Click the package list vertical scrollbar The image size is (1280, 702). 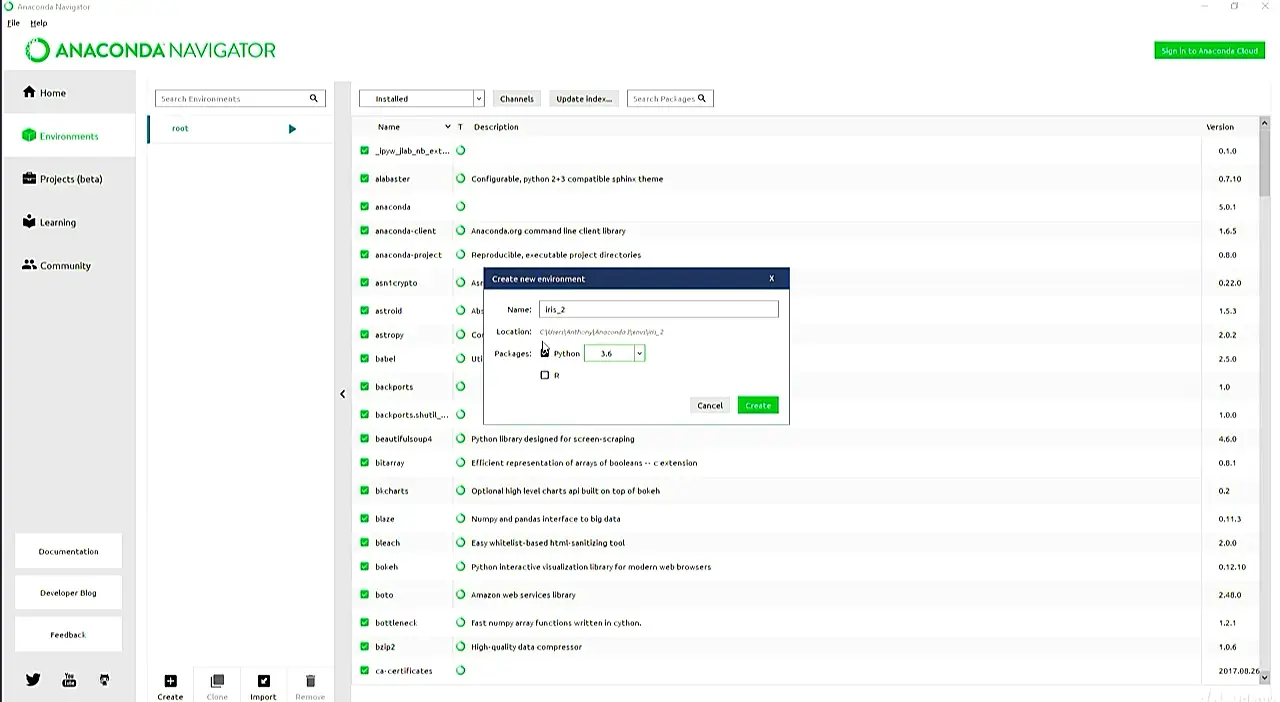coord(1264,162)
